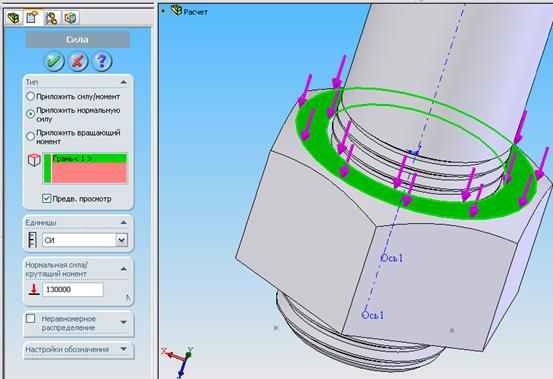Viewport: 553px width, 379px height.
Task: Expand 'Неравномерное распределение' section
Action: click(123, 322)
